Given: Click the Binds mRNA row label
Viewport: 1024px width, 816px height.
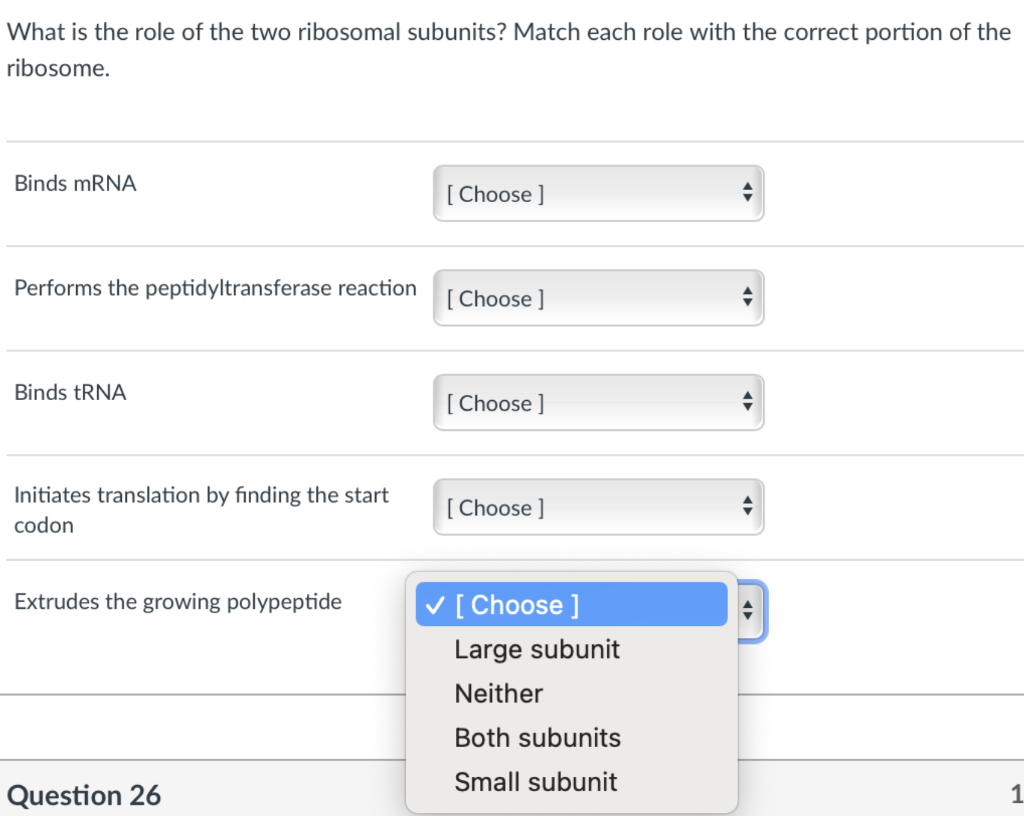Looking at the screenshot, I should pyautogui.click(x=75, y=184).
